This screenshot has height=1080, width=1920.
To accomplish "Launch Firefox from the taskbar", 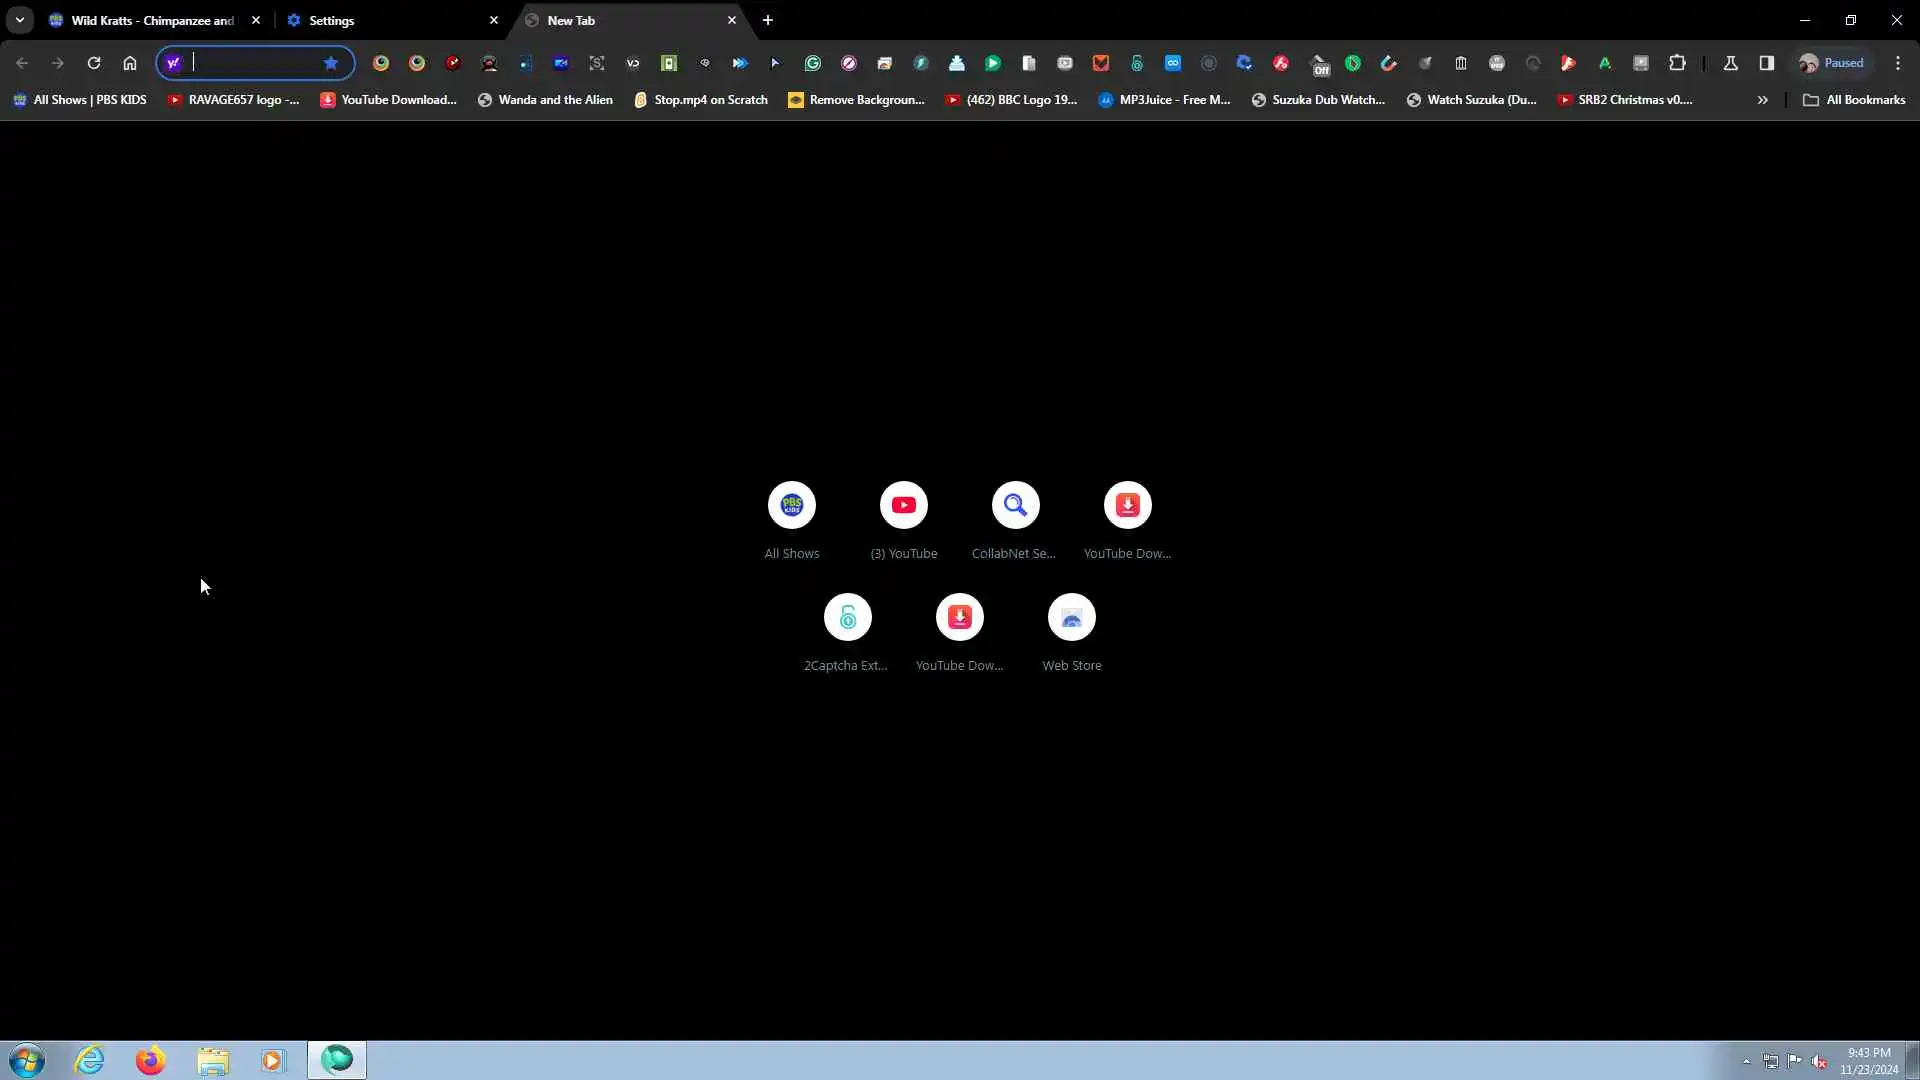I will point(151,1060).
